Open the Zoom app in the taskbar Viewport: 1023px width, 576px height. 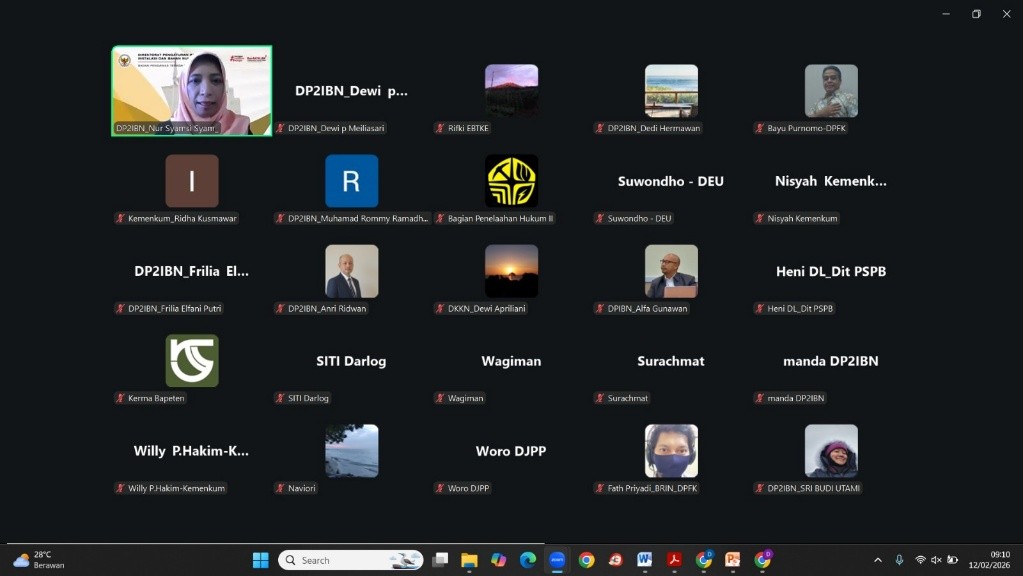click(x=557, y=560)
